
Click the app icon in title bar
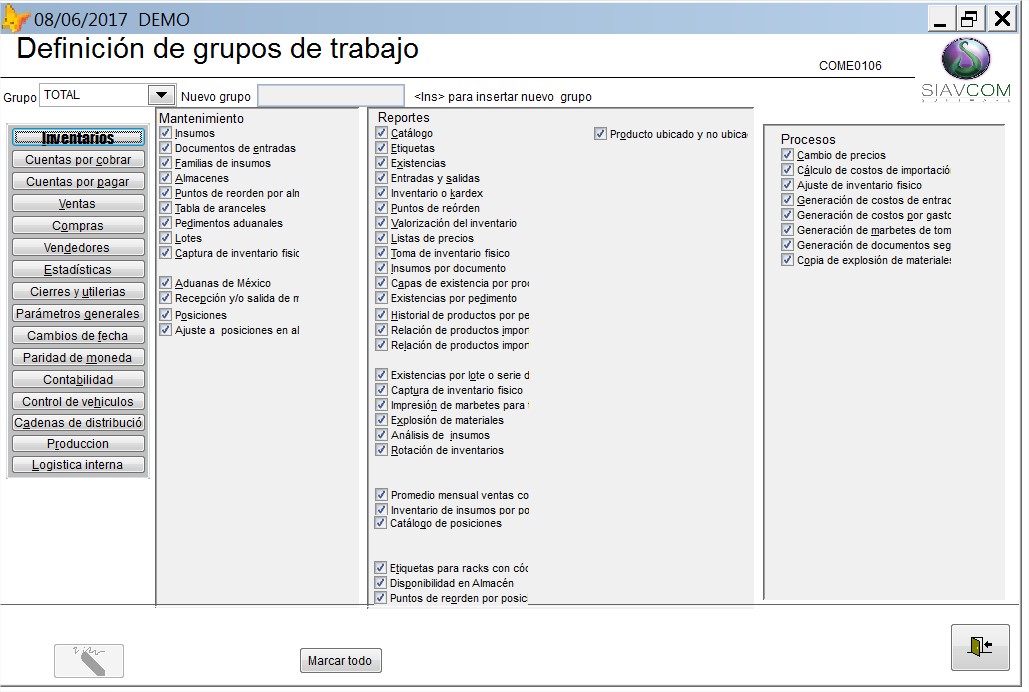[x=15, y=18]
